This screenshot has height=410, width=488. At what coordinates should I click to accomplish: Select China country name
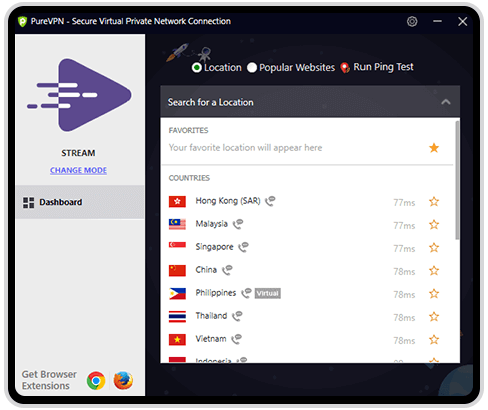[x=206, y=270]
